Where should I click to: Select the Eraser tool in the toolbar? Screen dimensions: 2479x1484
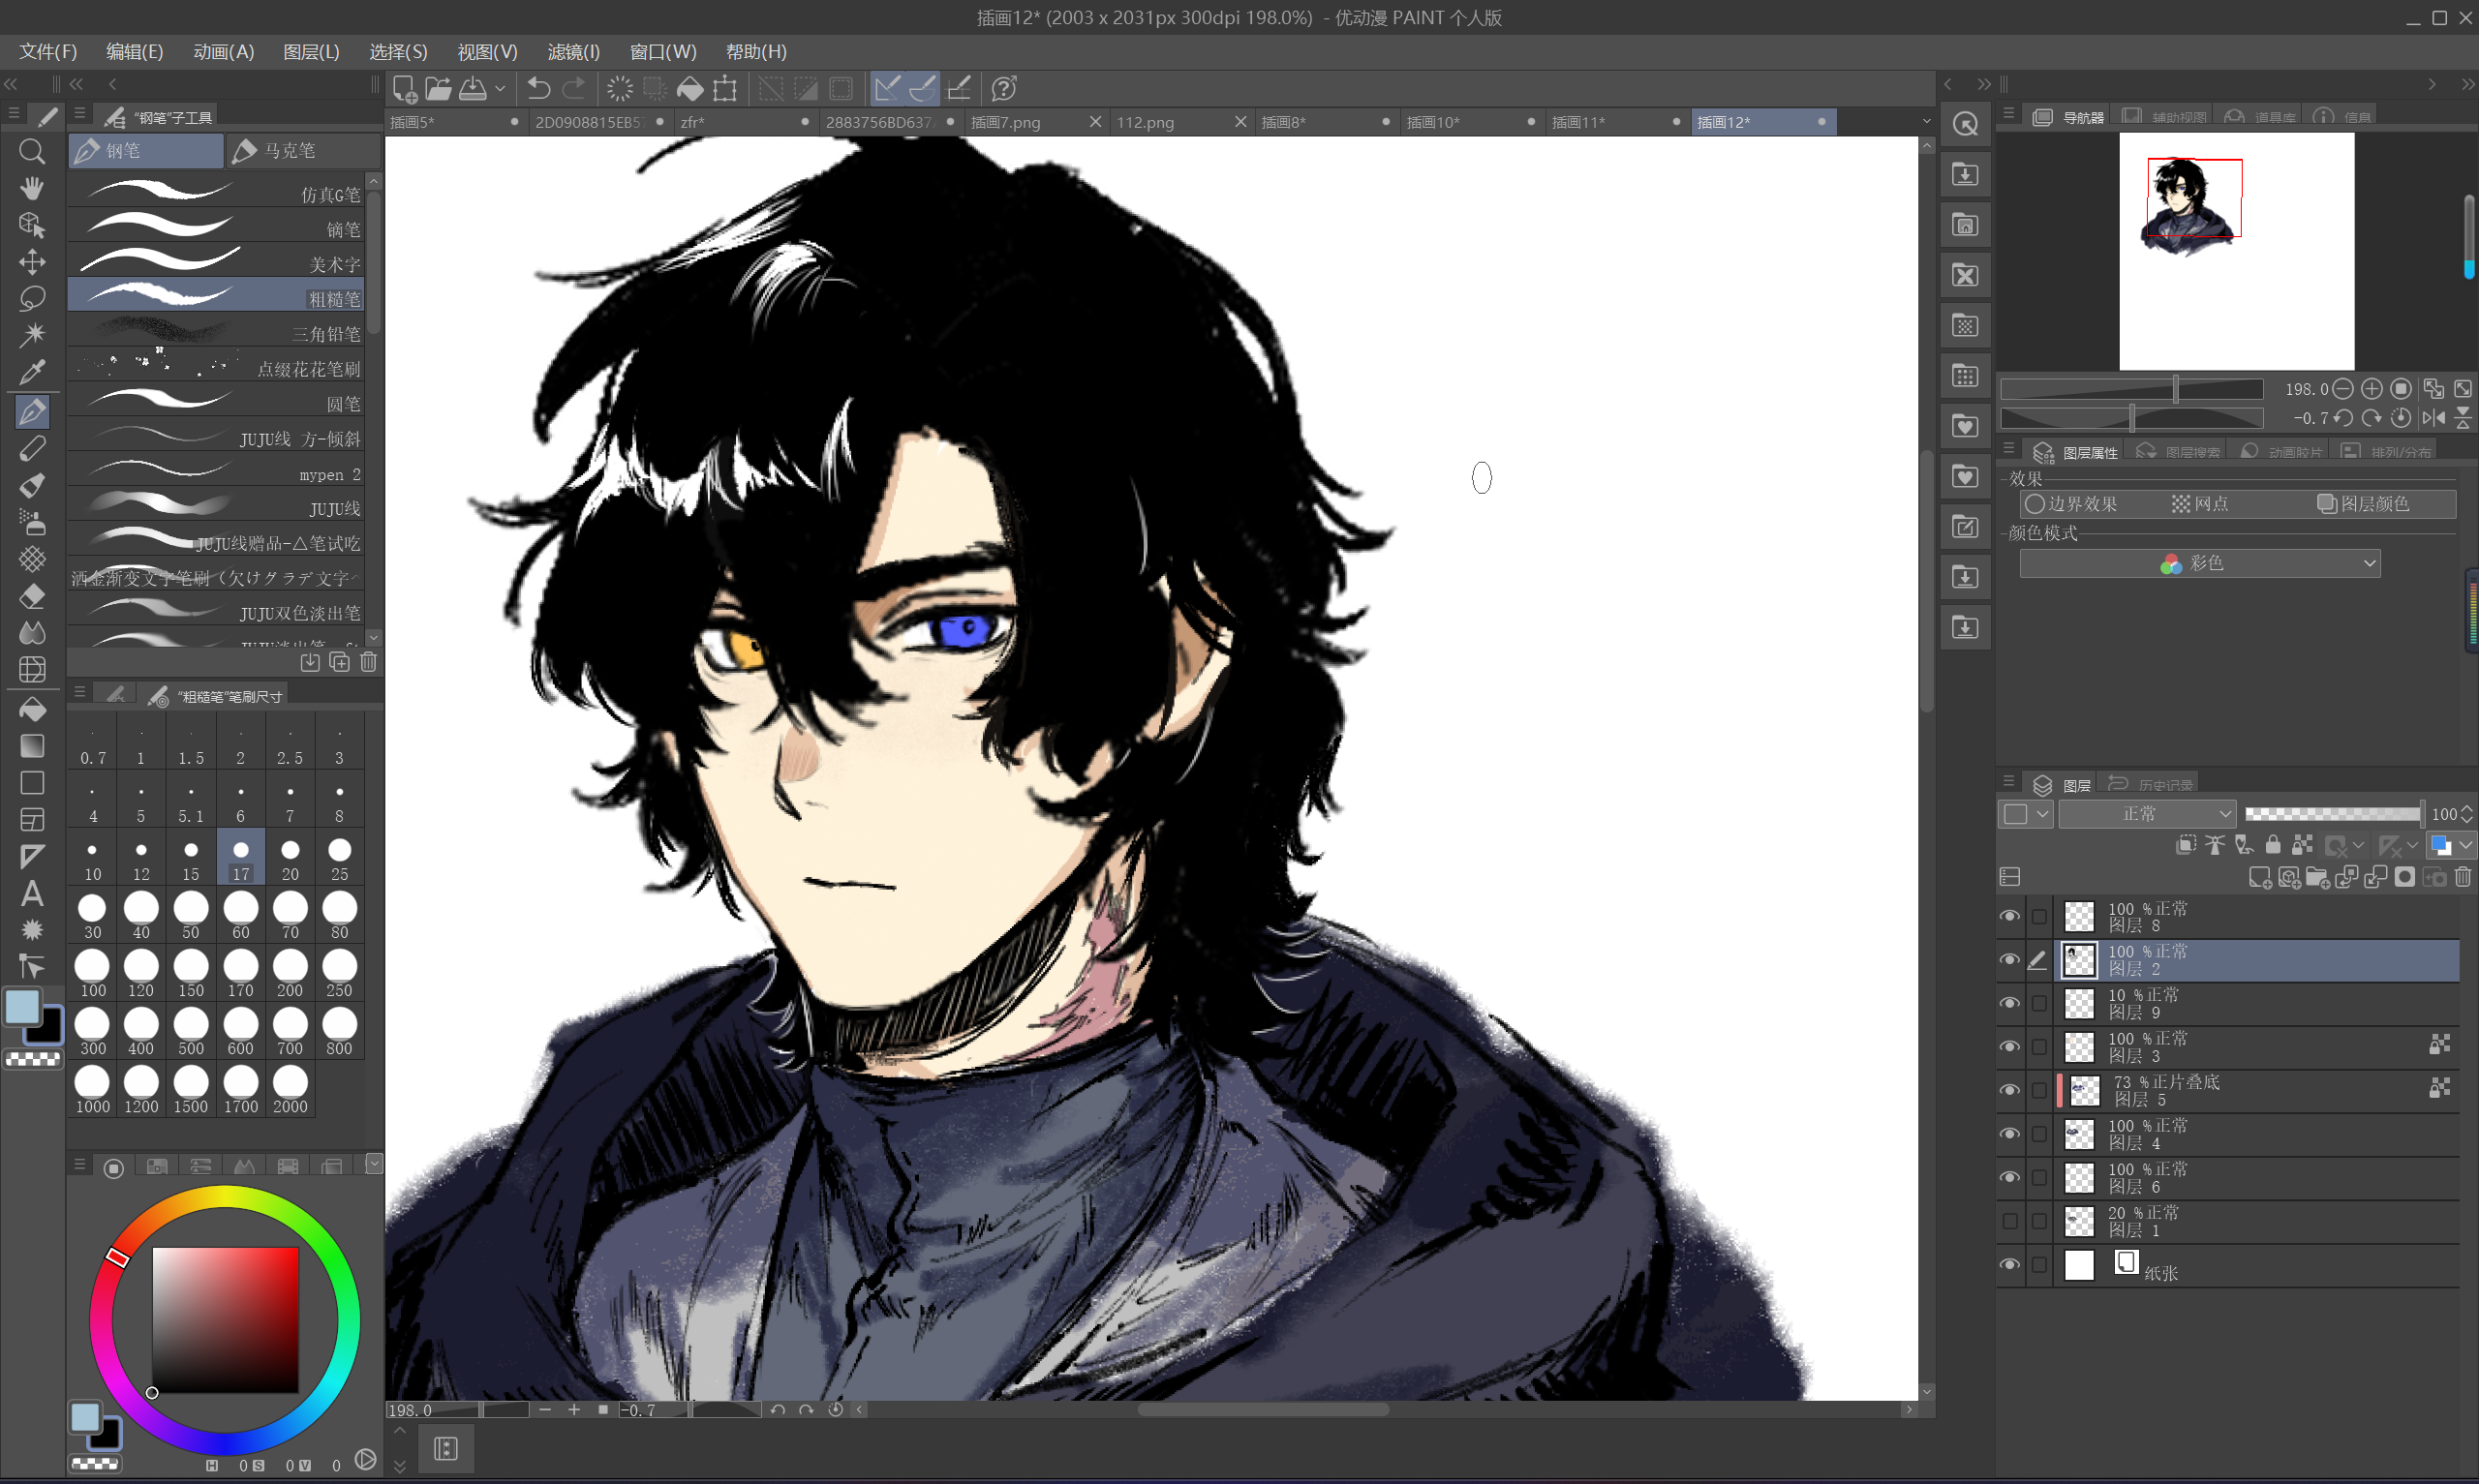[x=32, y=596]
